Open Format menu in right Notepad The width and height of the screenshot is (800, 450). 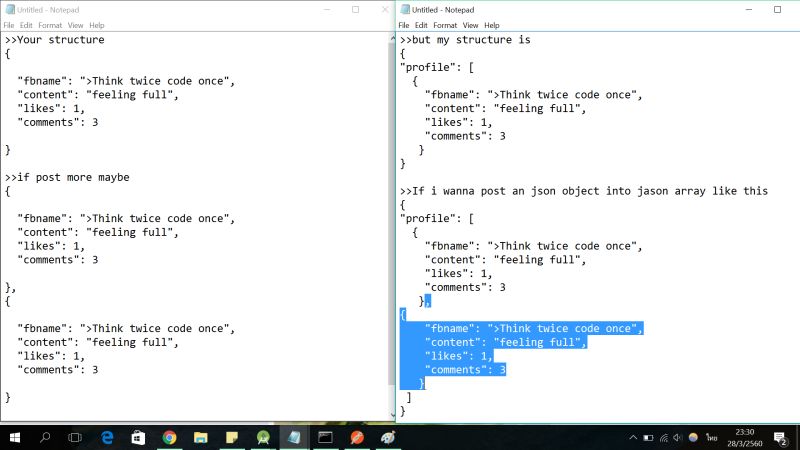pos(445,25)
